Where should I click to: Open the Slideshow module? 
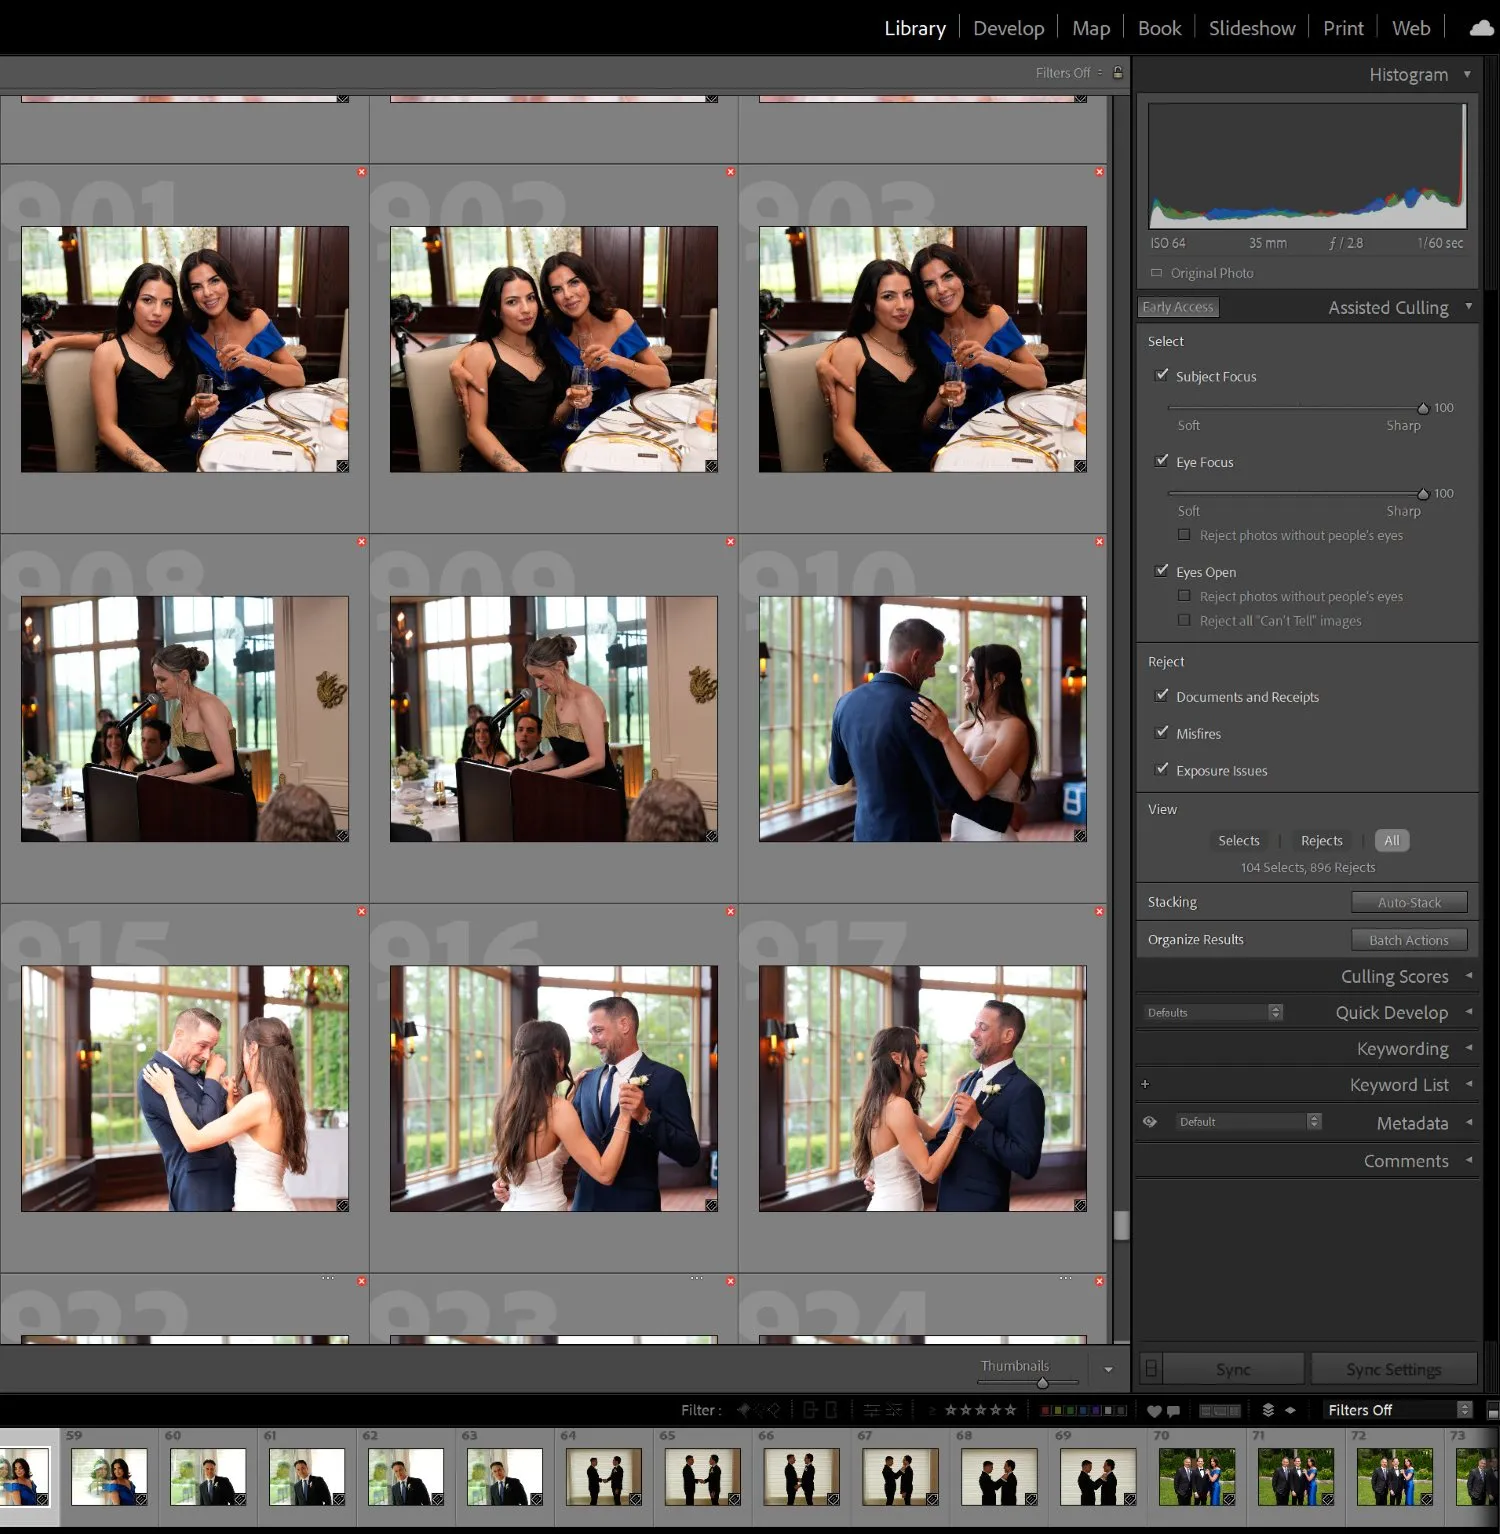point(1252,27)
